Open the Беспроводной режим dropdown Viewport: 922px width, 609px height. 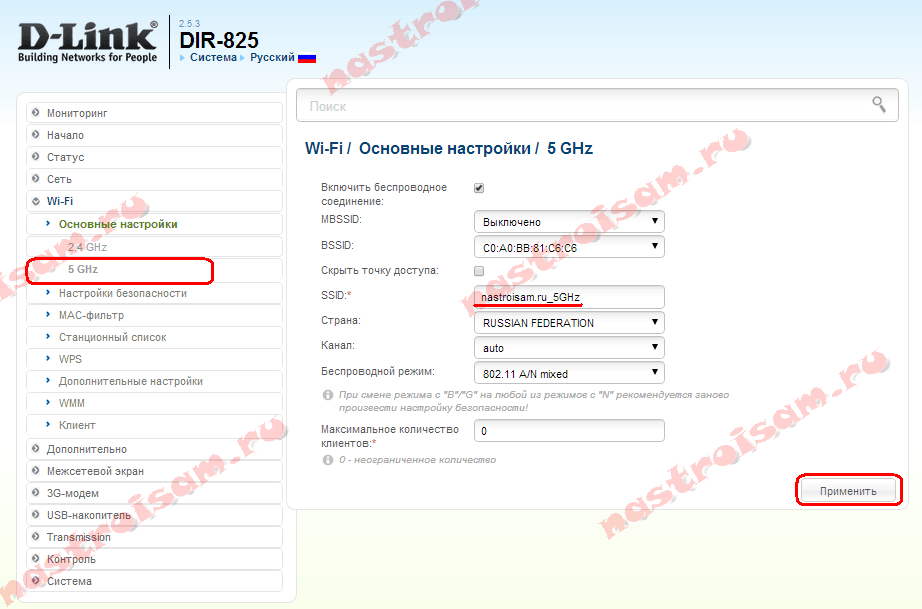(568, 374)
